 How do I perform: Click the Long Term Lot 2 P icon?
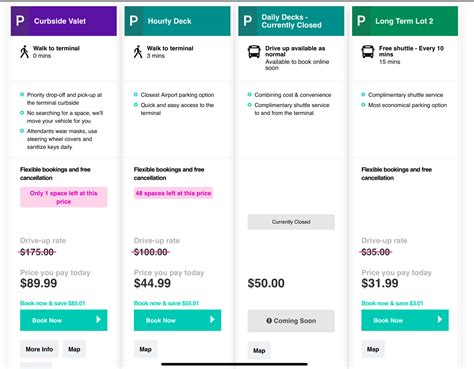[361, 21]
